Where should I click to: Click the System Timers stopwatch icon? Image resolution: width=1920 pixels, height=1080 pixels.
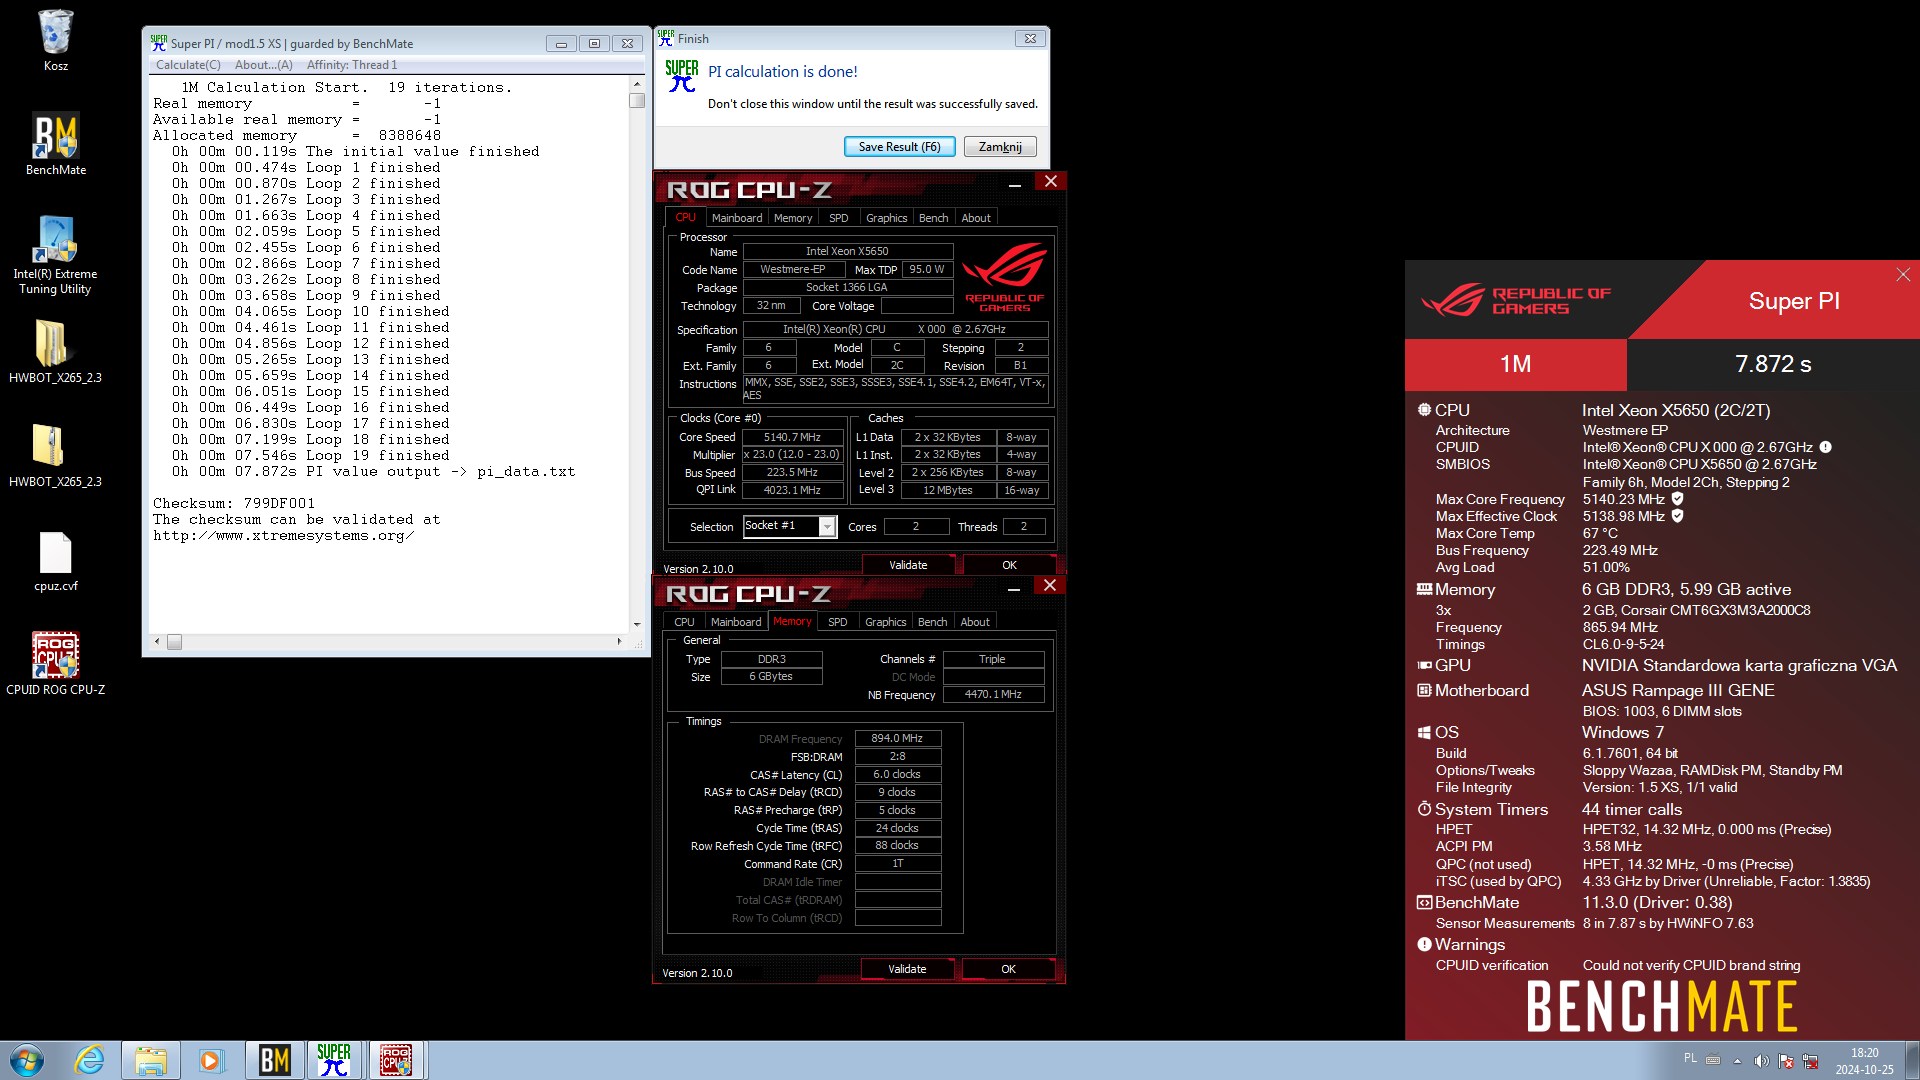click(x=1424, y=809)
